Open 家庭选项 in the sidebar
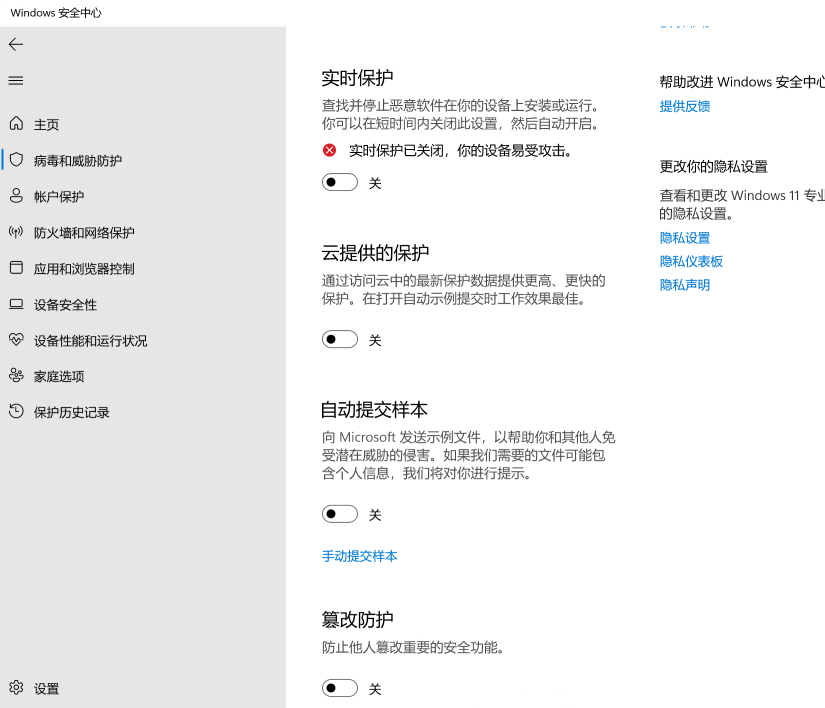This screenshot has width=825, height=708. click(58, 376)
